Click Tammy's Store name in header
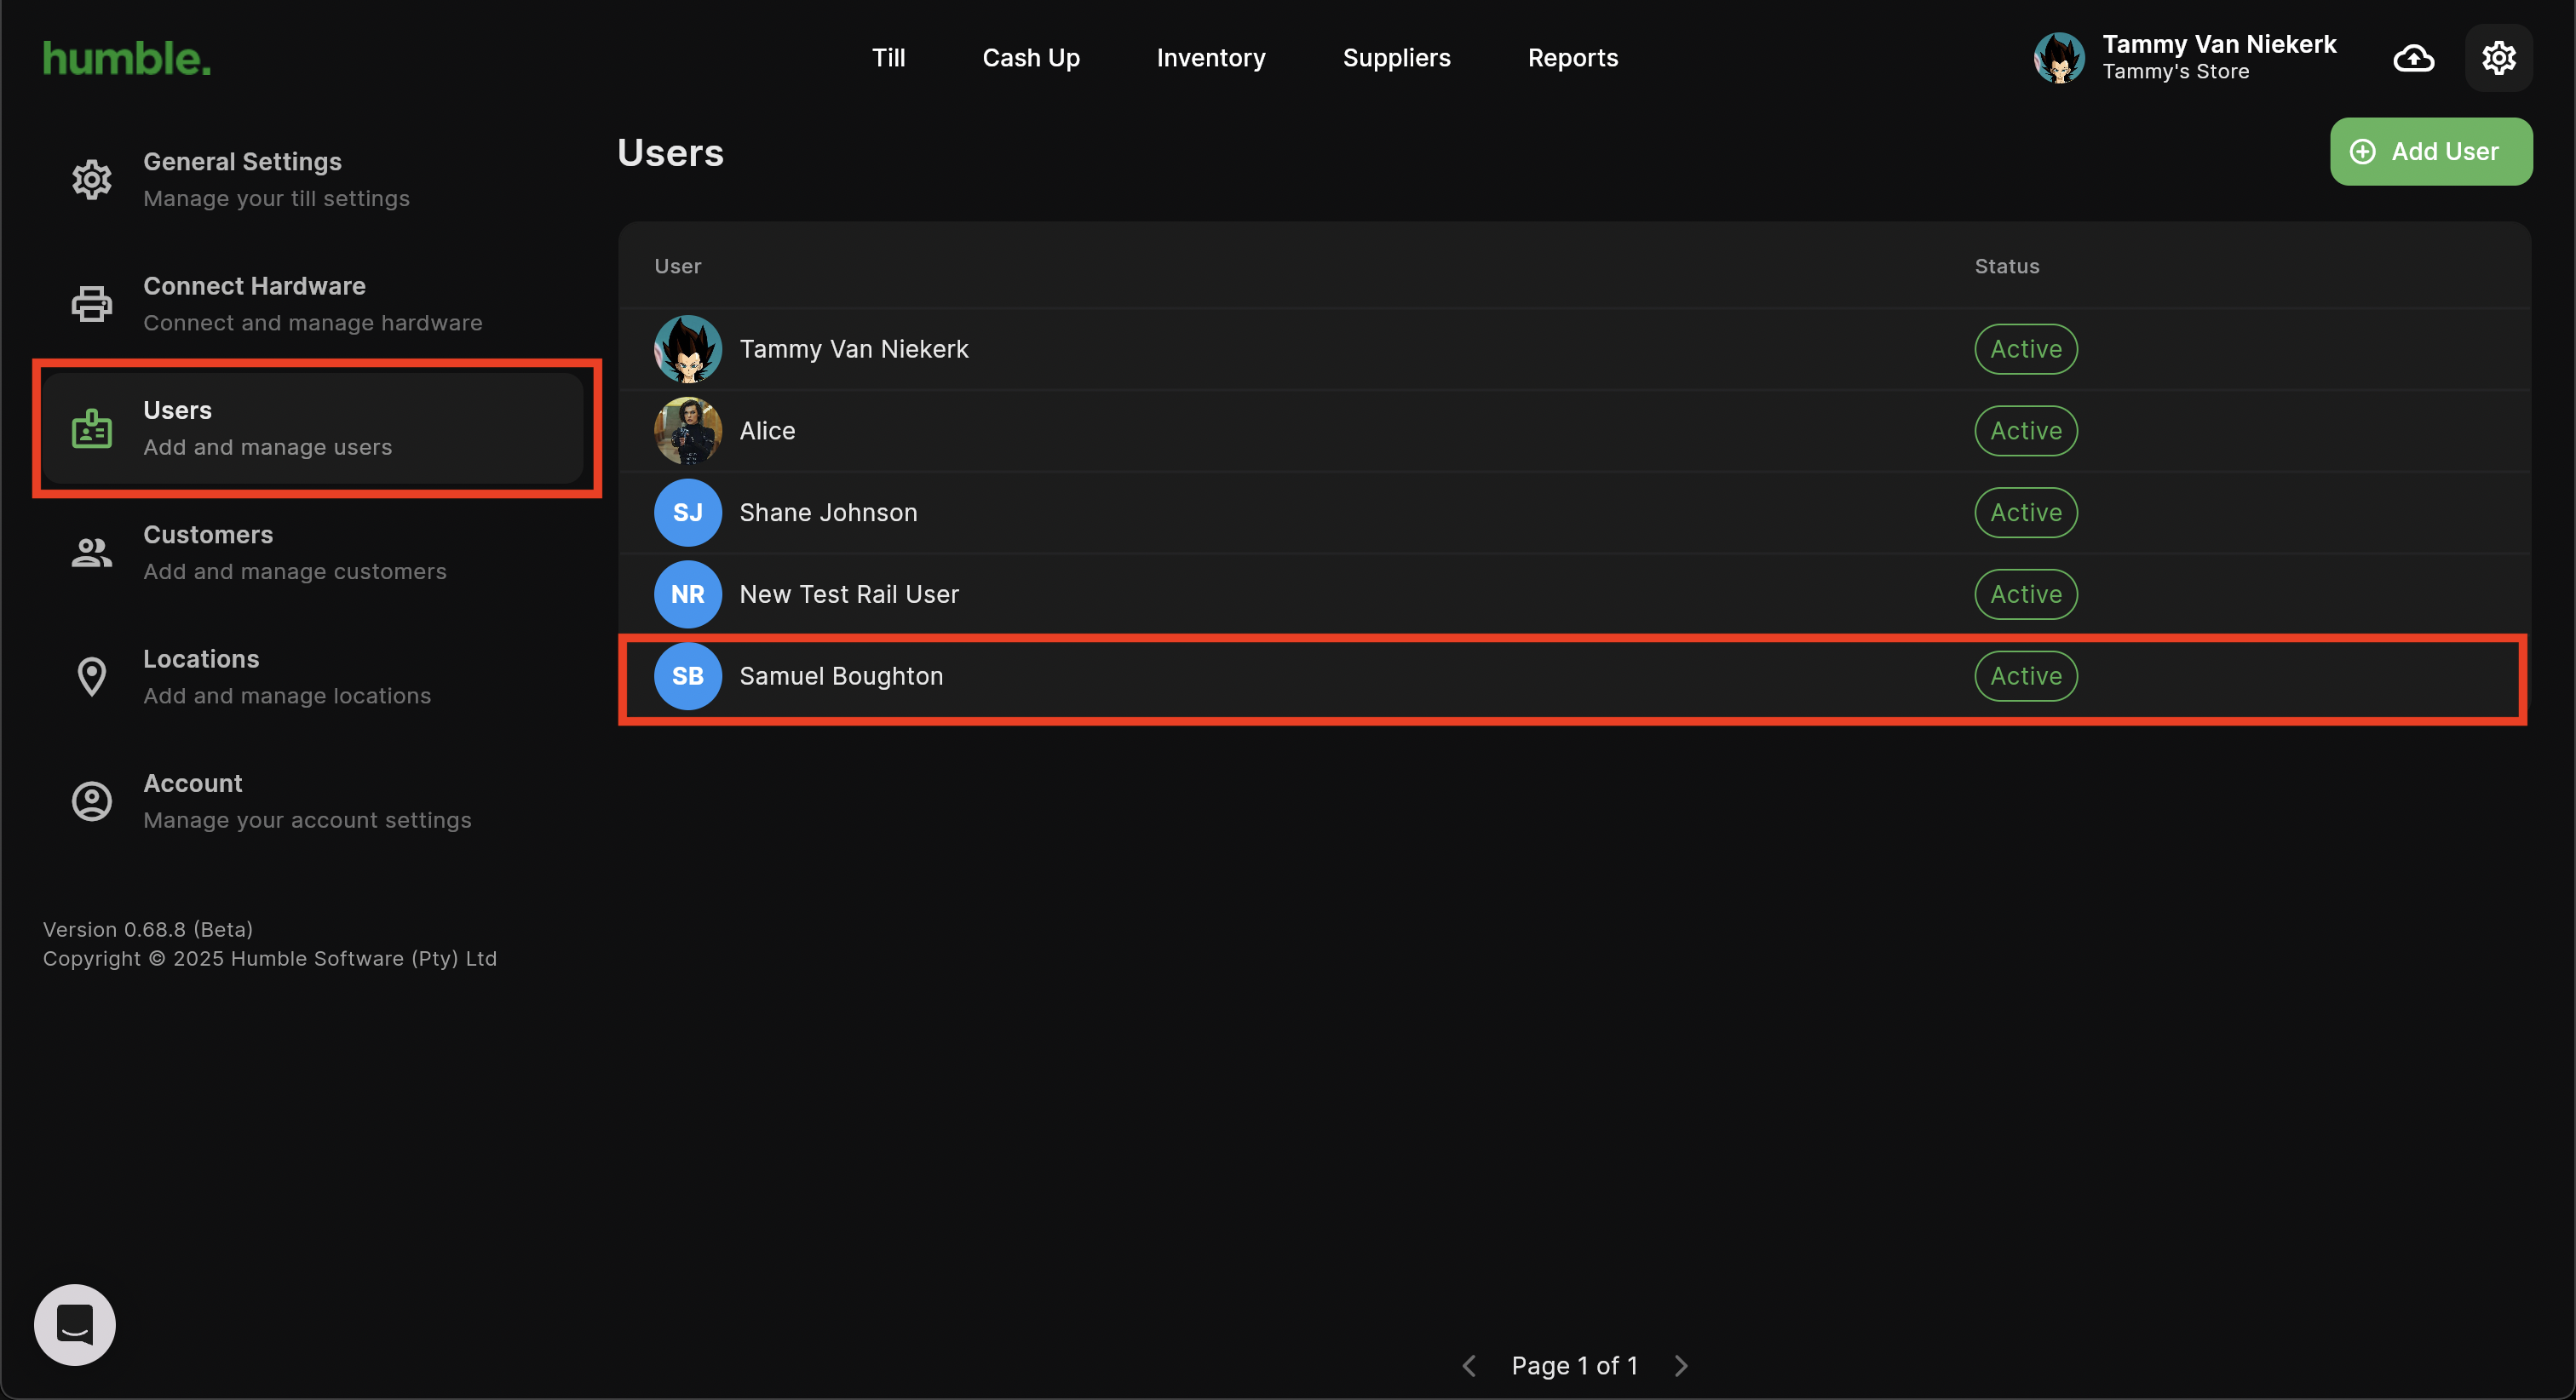Screen dimensions: 2576x1400 pyautogui.click(x=2175, y=72)
